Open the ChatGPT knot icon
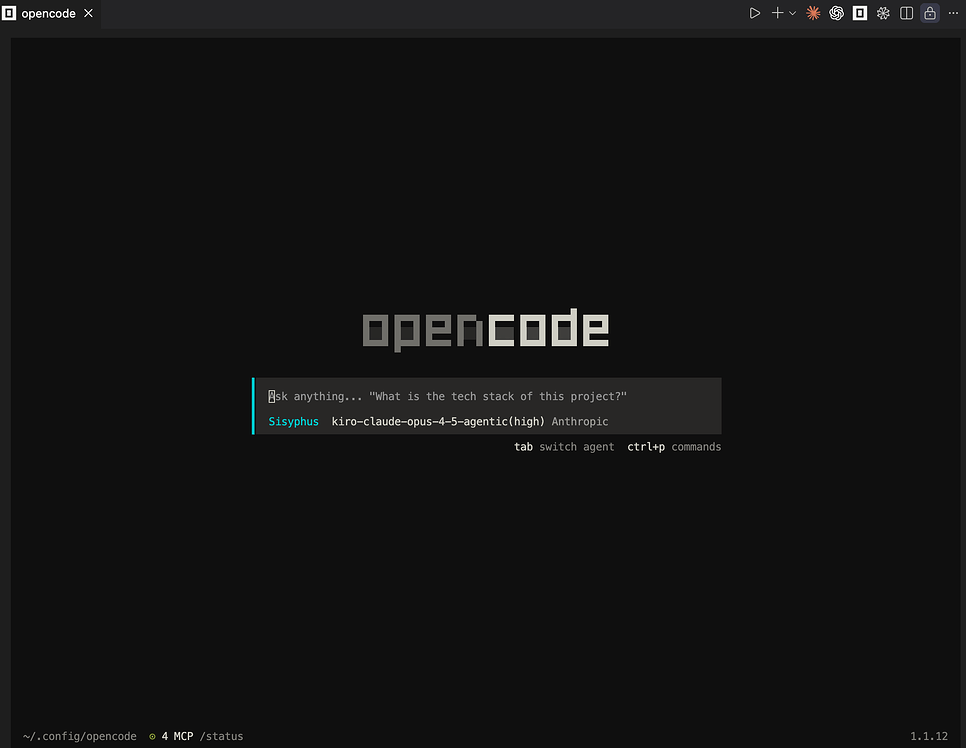 [836, 13]
